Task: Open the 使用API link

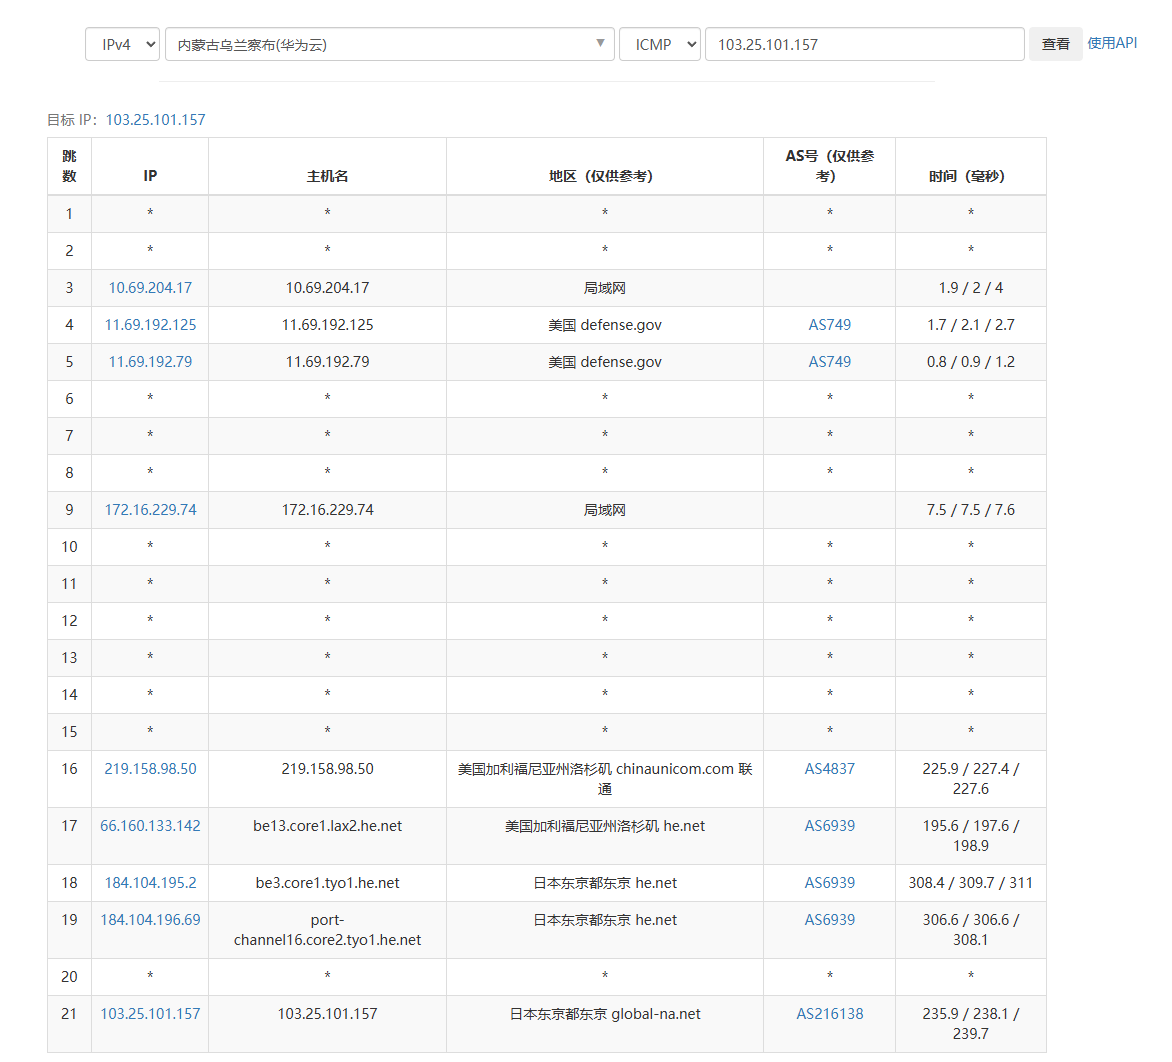Action: pos(1112,43)
